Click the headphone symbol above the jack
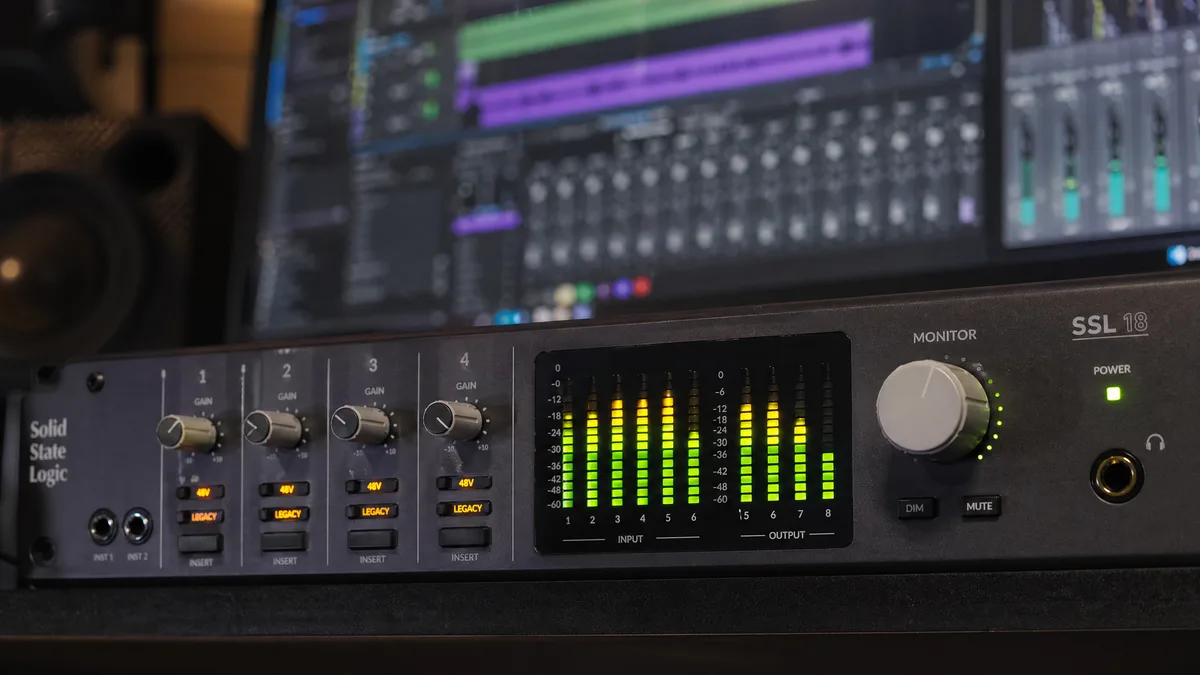This screenshot has height=675, width=1200. (x=1155, y=442)
